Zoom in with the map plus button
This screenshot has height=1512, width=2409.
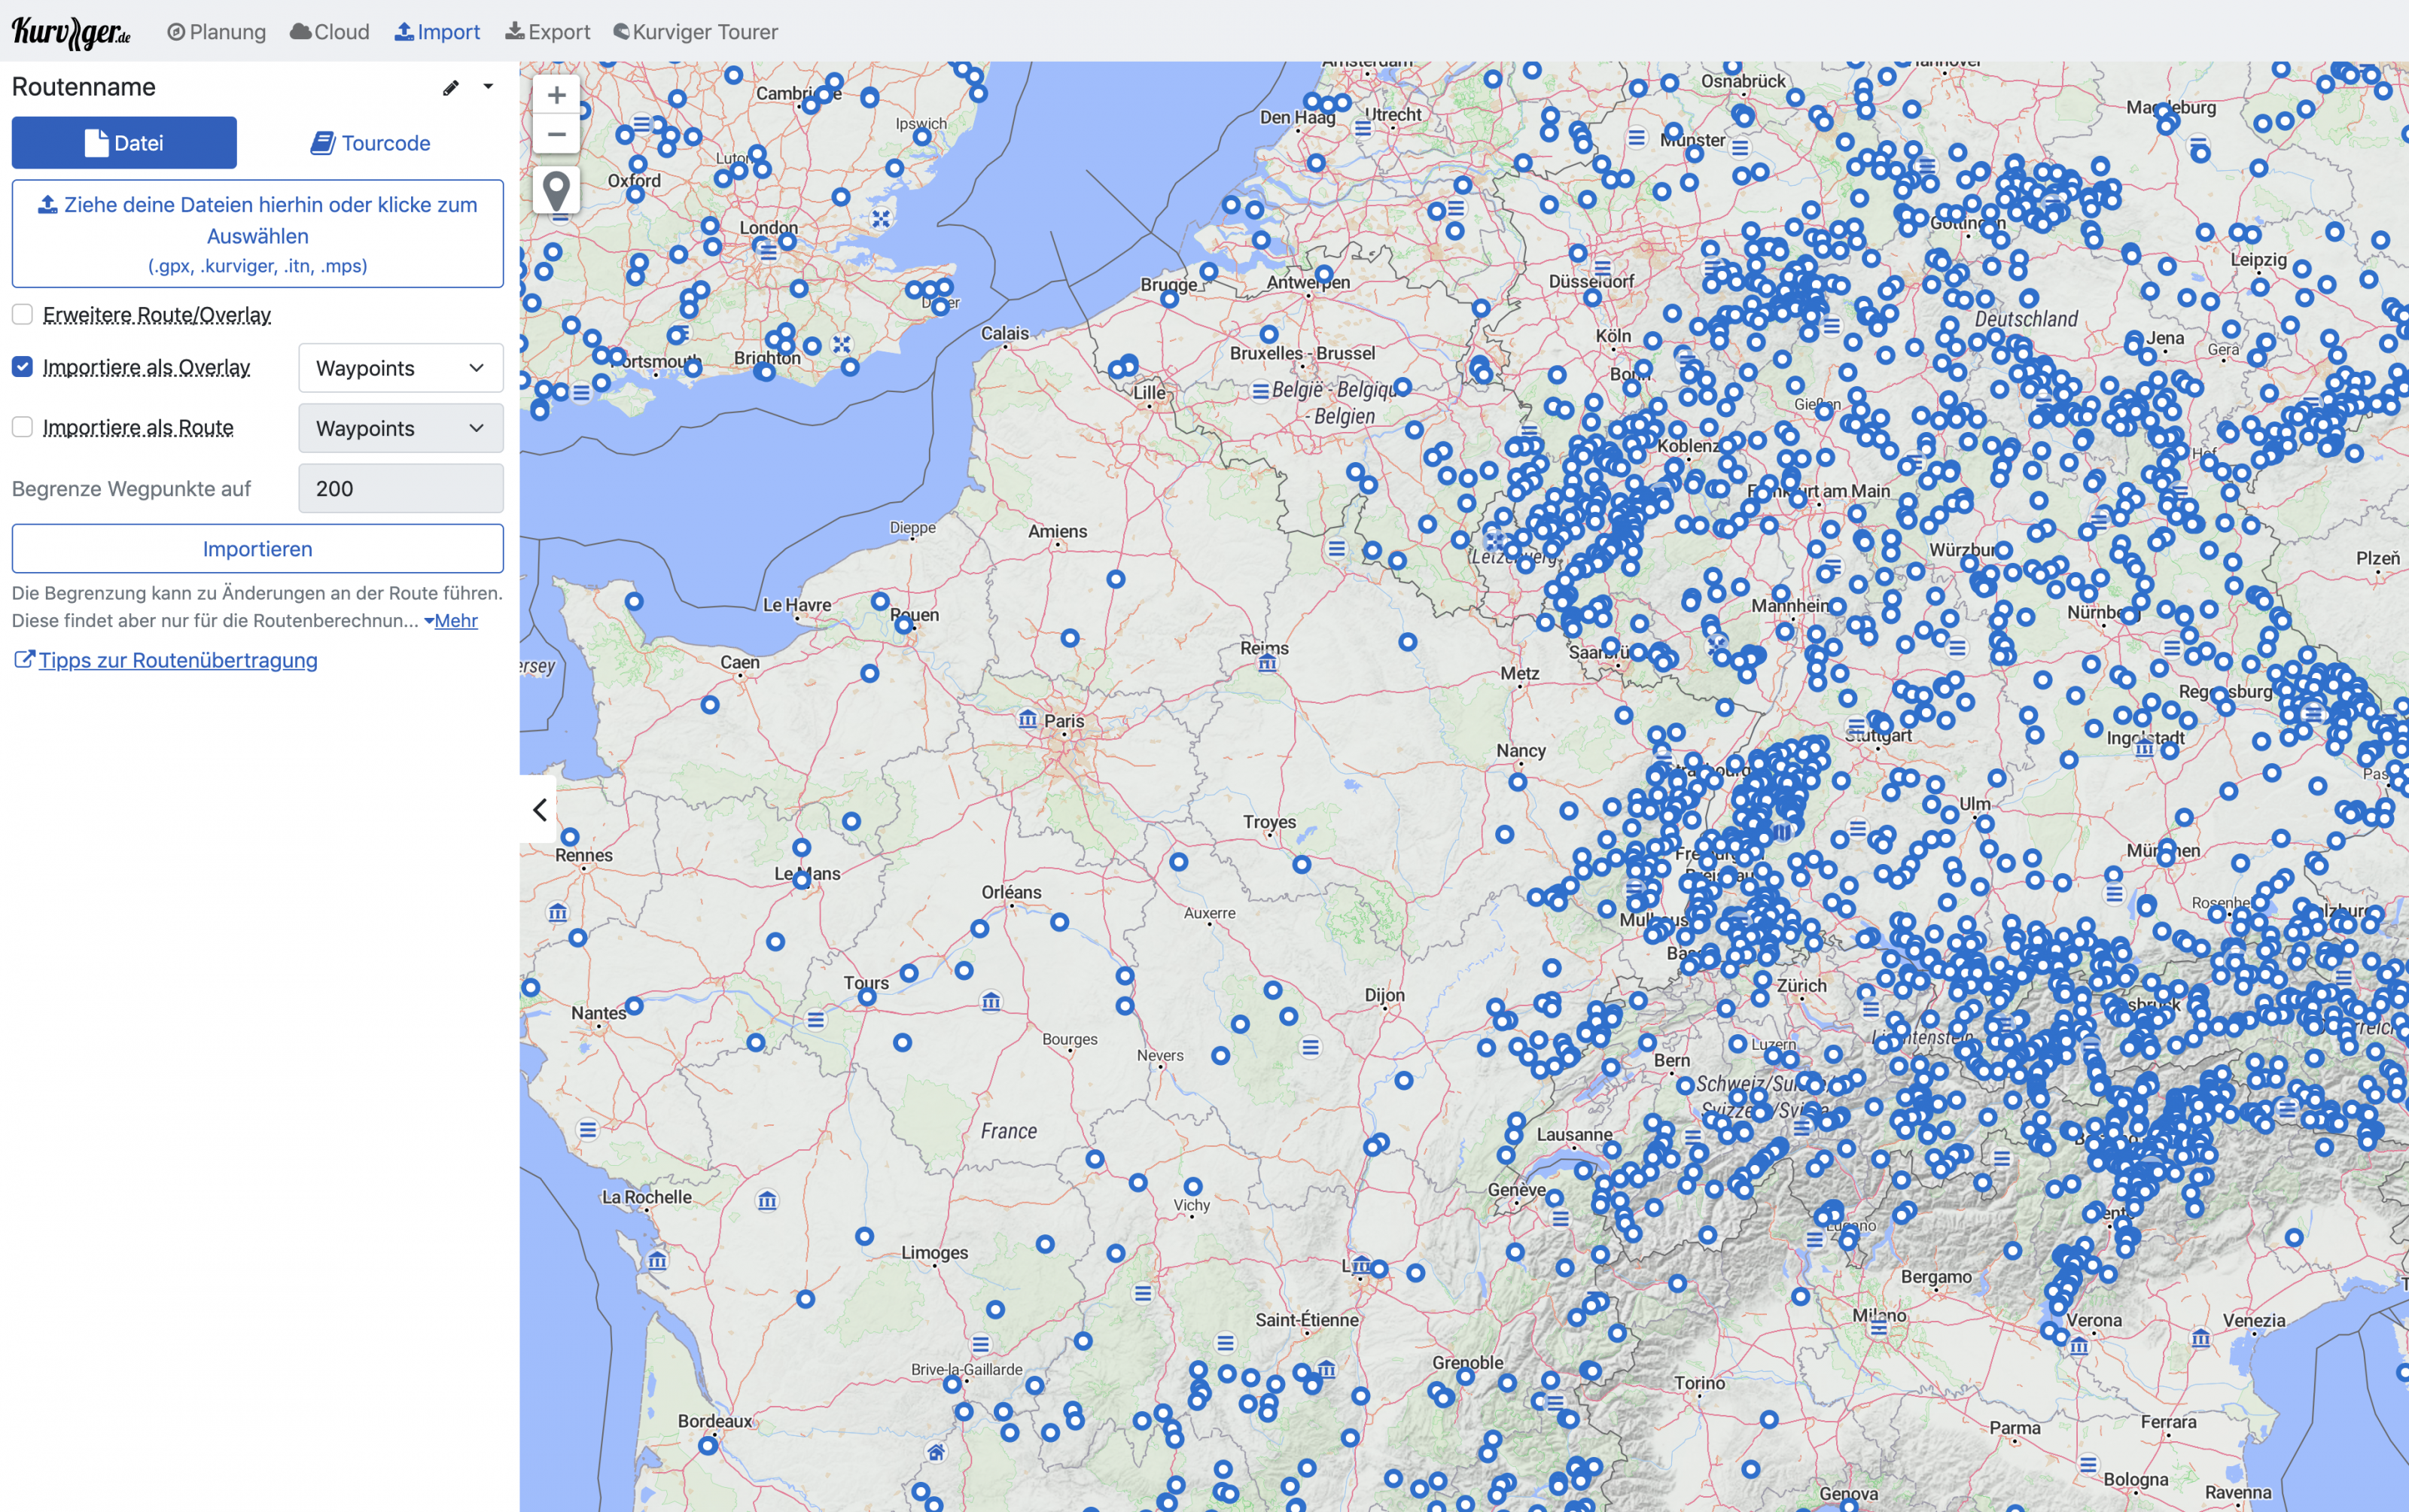tap(556, 95)
